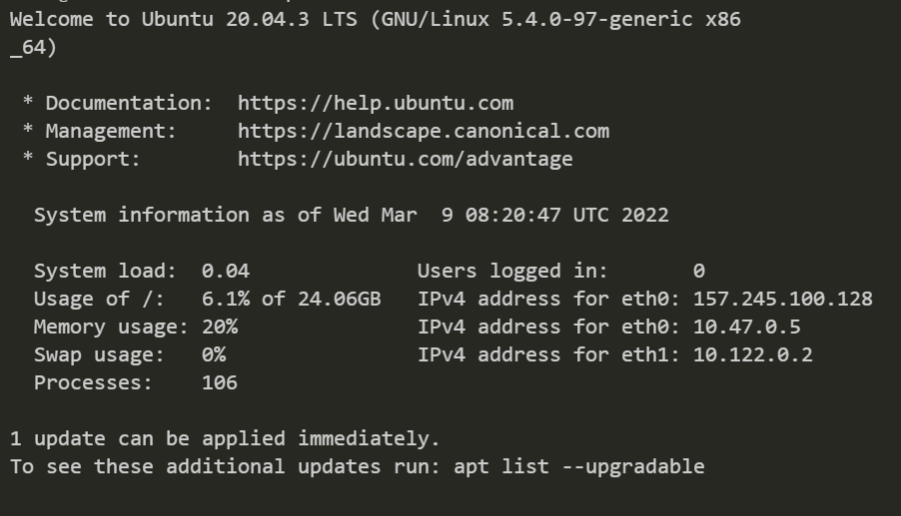Screen dimensions: 901x516
Task: Click the disk usage 6.1% of 24.06GB
Action: coord(291,299)
